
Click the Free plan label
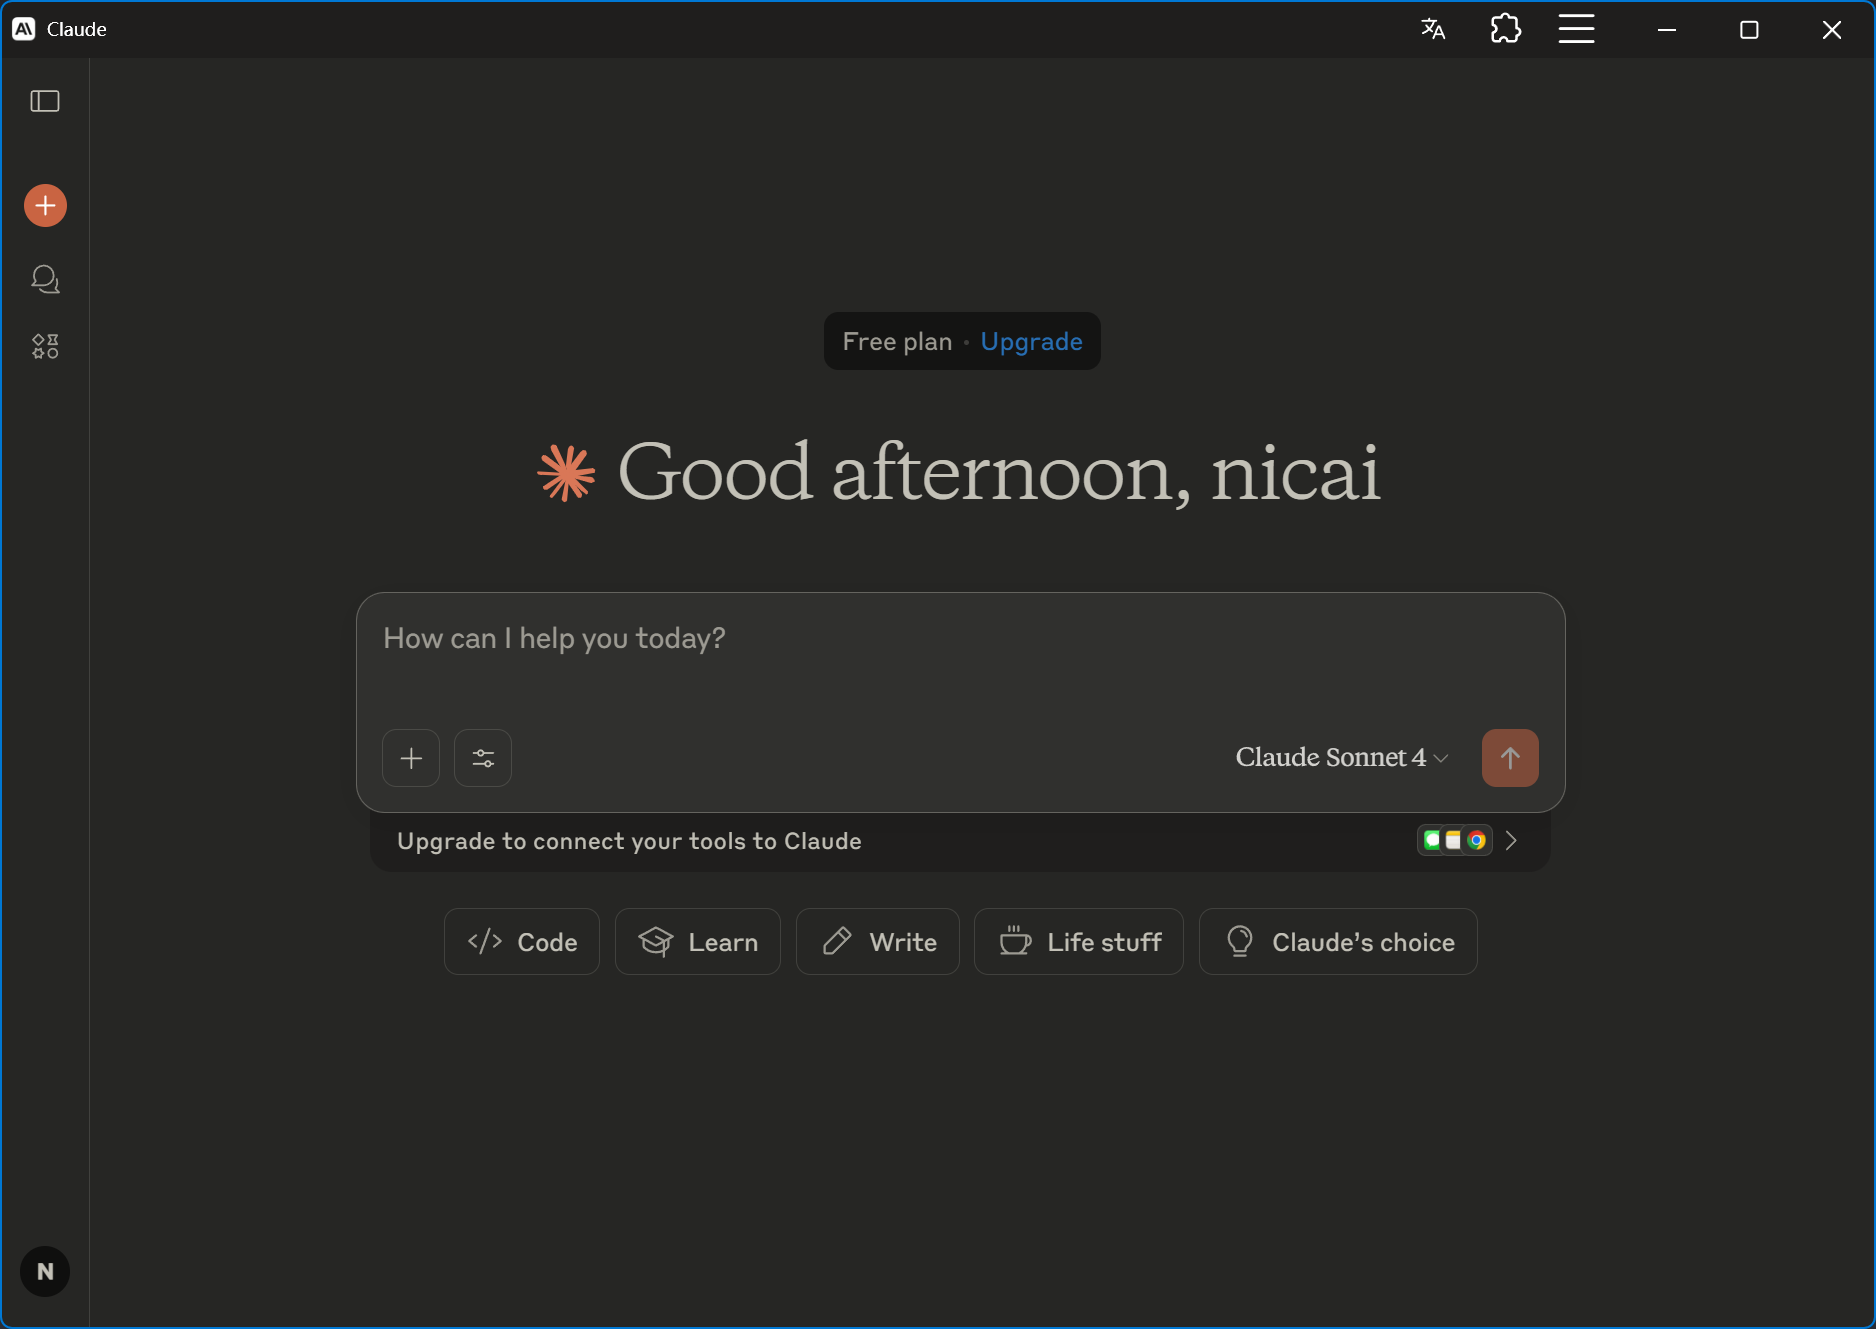[x=897, y=342]
